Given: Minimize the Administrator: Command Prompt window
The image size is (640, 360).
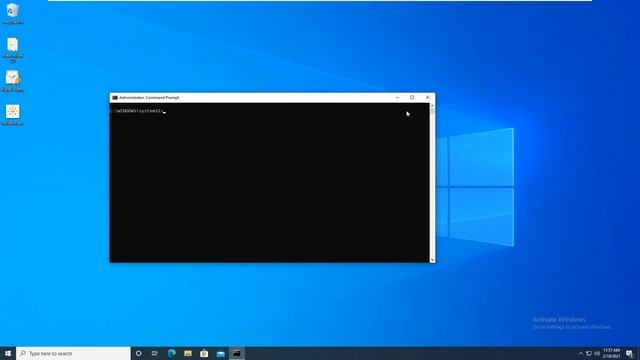Looking at the screenshot, I should [x=397, y=98].
